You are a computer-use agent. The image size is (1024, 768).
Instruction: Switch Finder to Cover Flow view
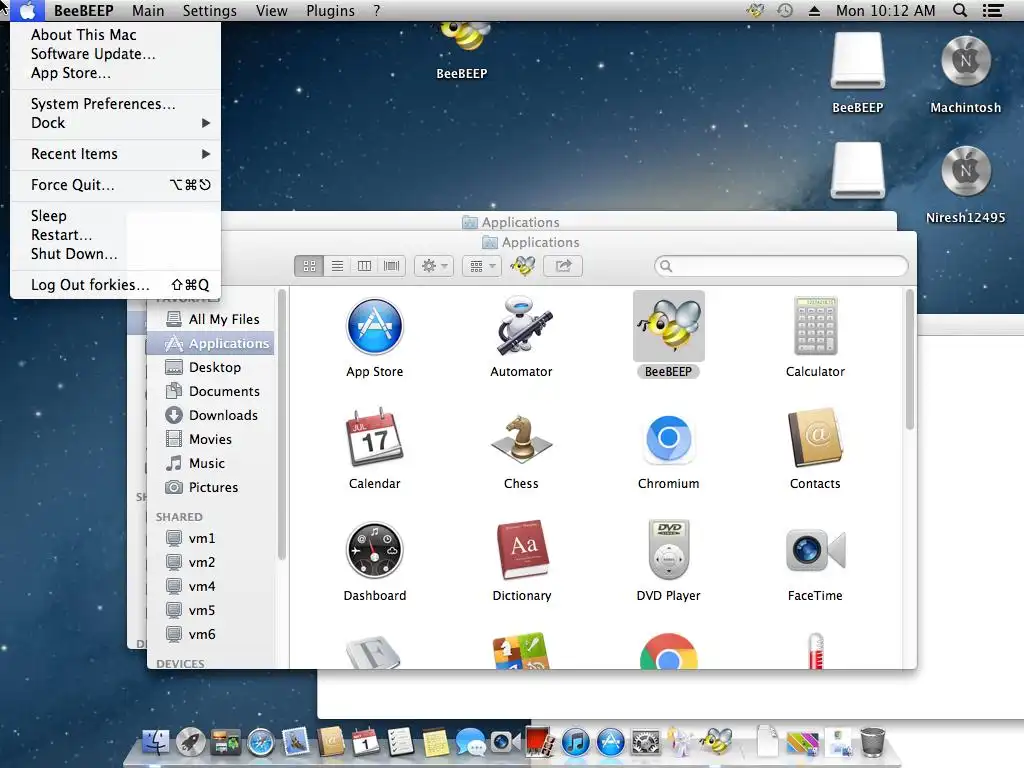[x=391, y=266]
